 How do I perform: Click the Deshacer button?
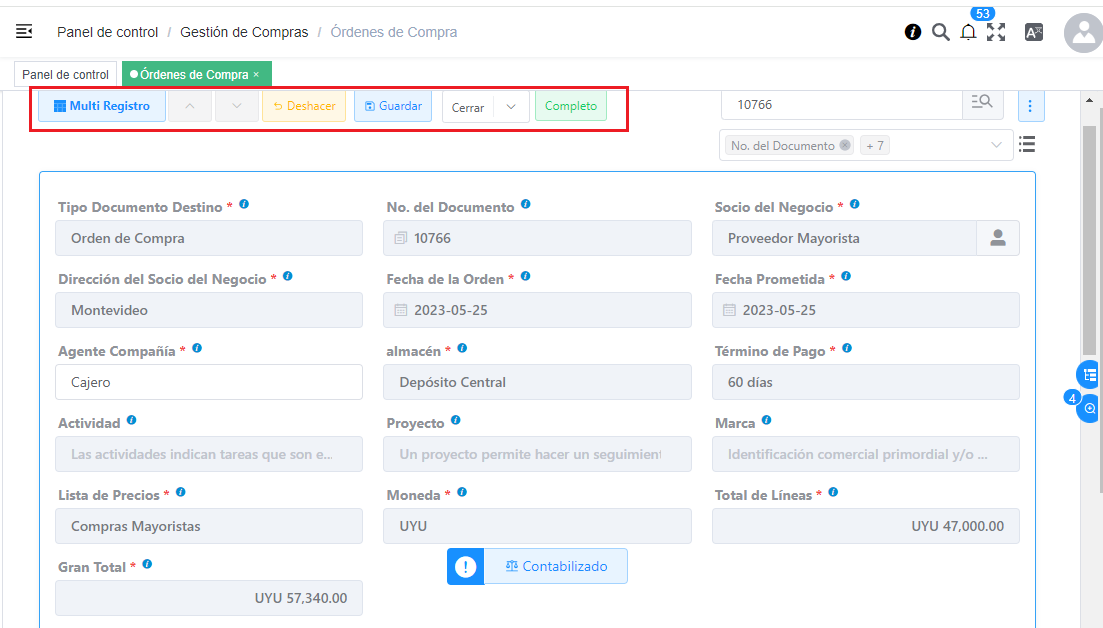(x=304, y=106)
